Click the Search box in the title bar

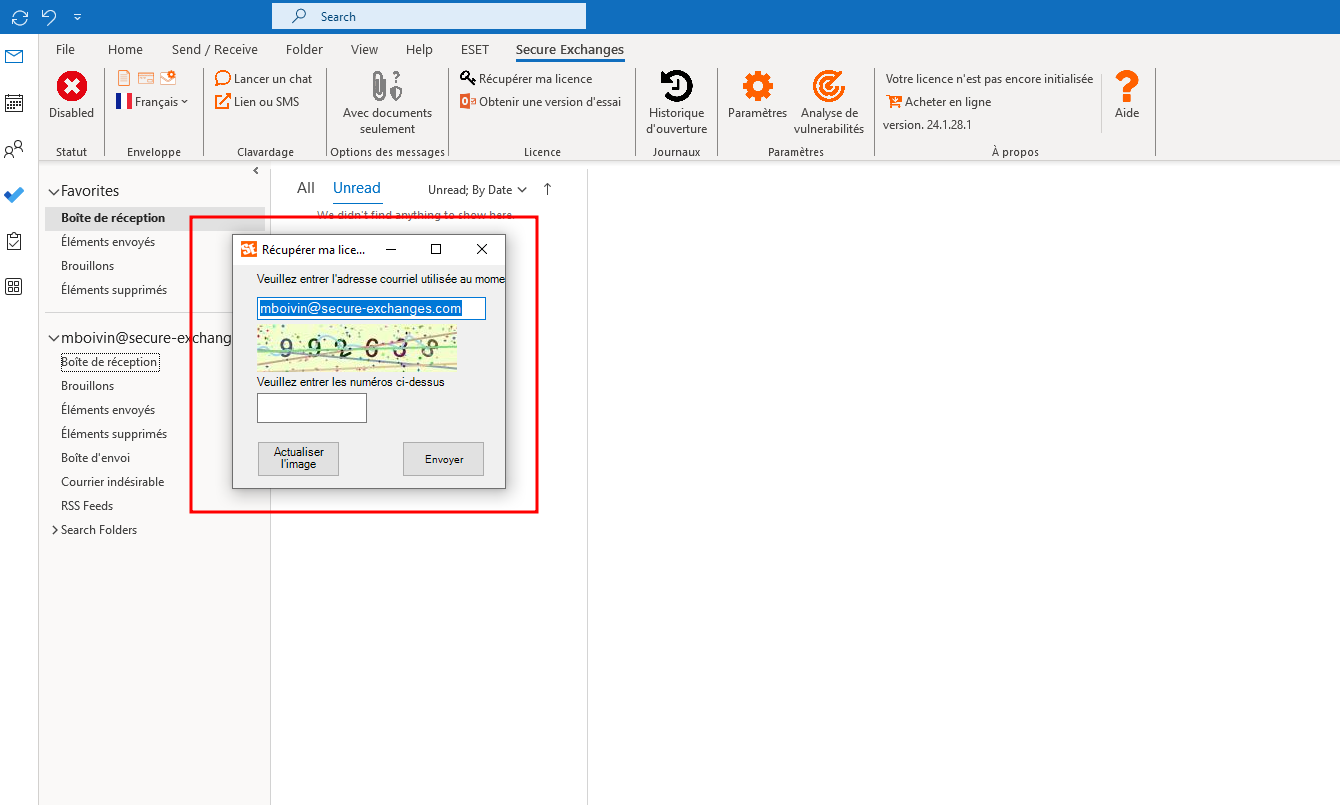(429, 16)
